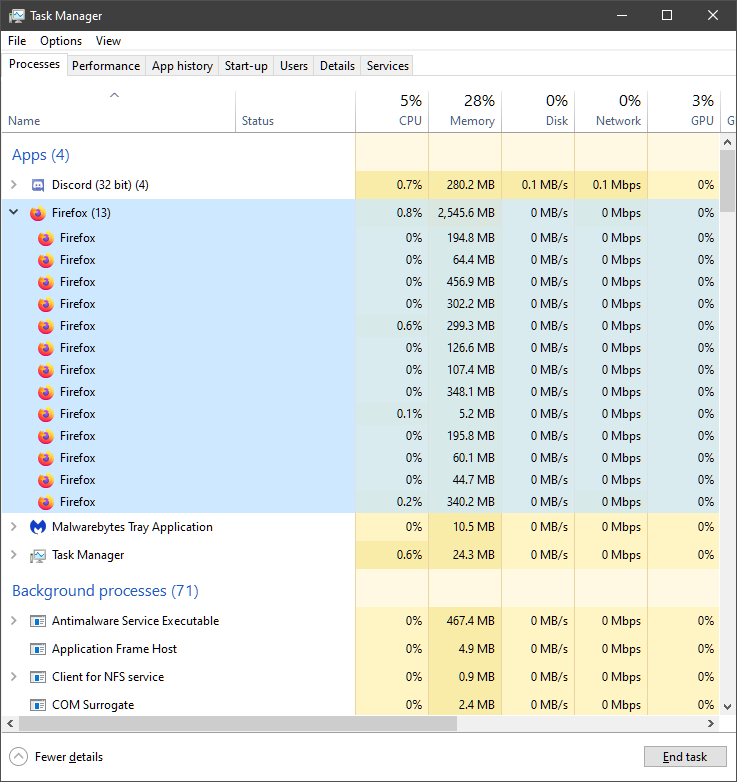Image resolution: width=737 pixels, height=782 pixels.
Task: Click the Task Manager title bar icon
Action: tap(16, 15)
